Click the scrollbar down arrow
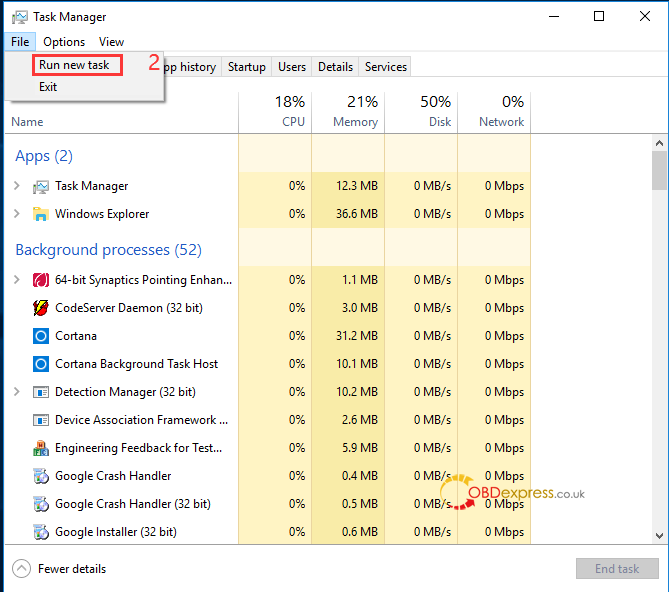669x592 pixels. [x=659, y=536]
